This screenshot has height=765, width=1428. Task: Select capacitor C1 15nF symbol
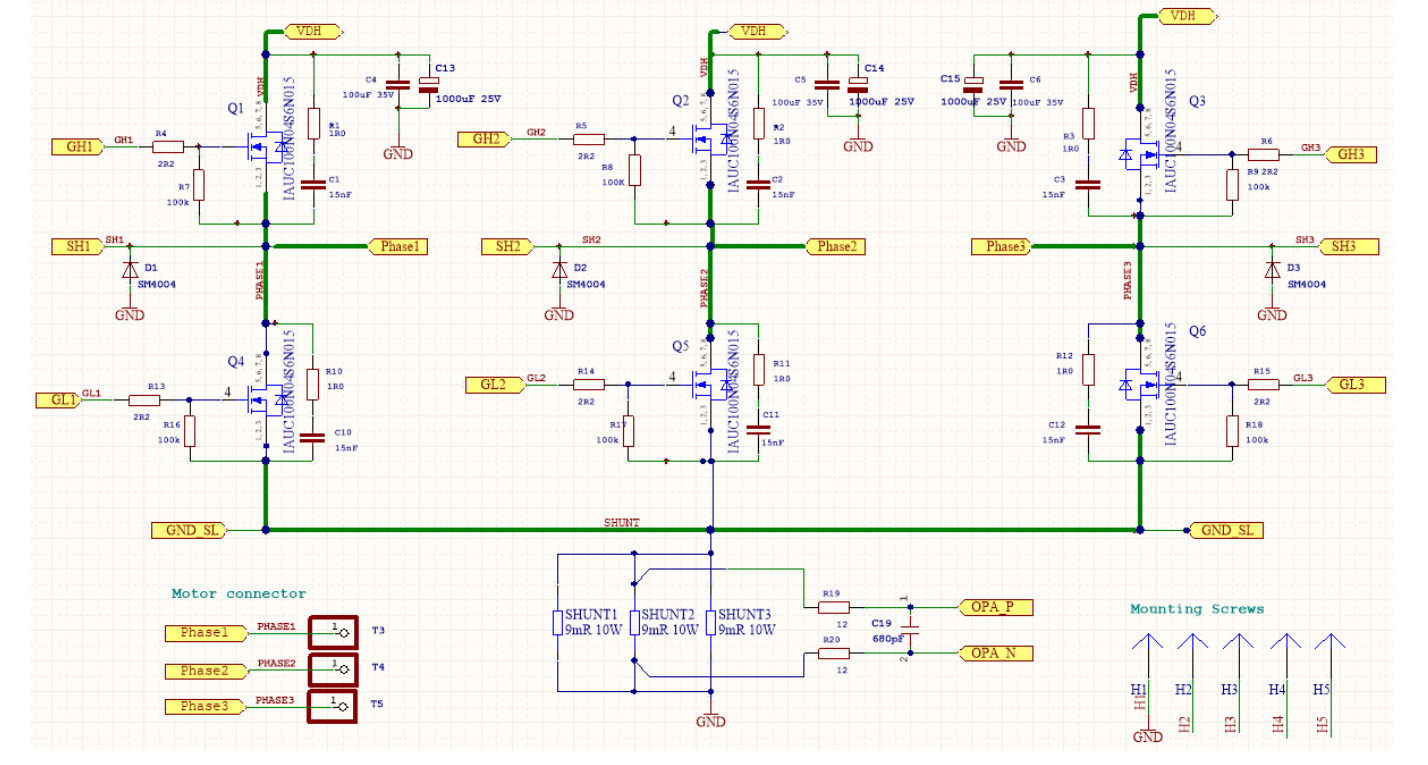pos(313,183)
